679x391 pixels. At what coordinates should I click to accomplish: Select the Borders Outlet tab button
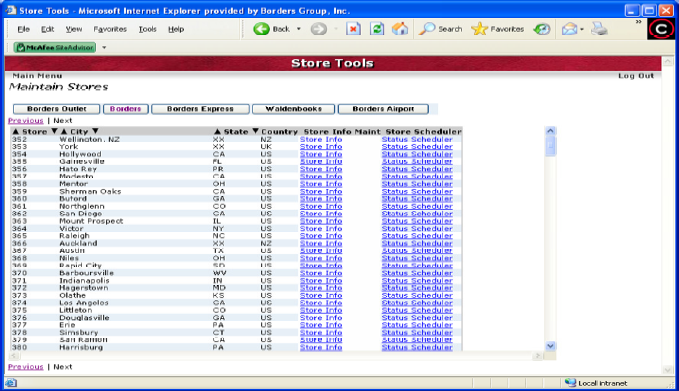(57, 109)
